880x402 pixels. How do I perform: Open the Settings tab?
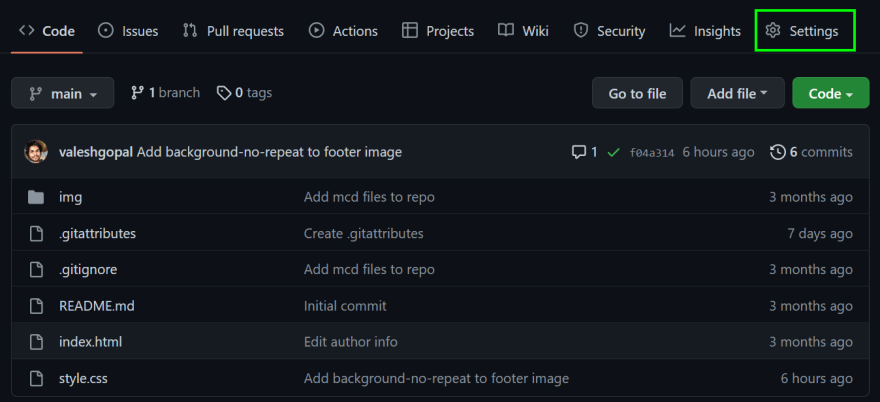tap(802, 31)
